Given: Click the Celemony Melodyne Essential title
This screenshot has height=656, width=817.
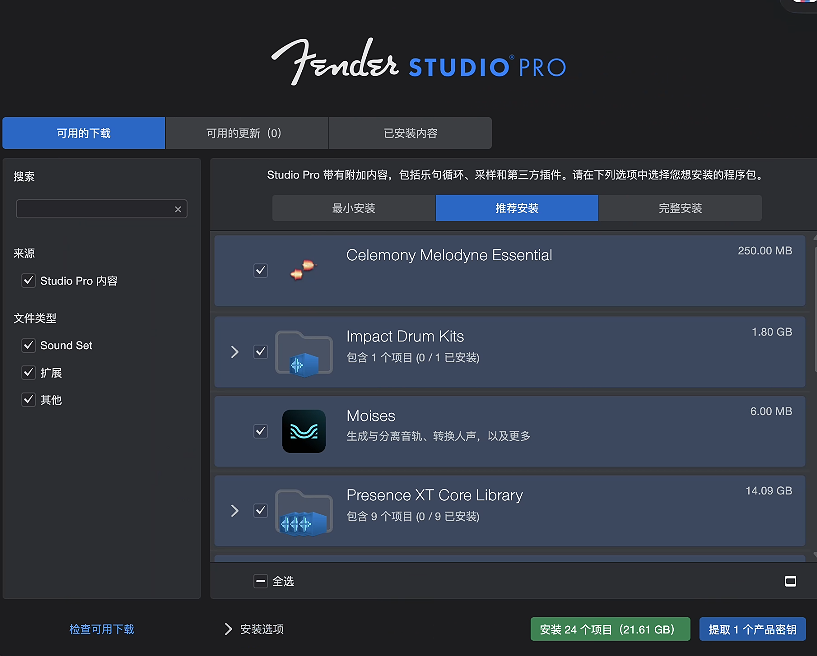Looking at the screenshot, I should [449, 255].
